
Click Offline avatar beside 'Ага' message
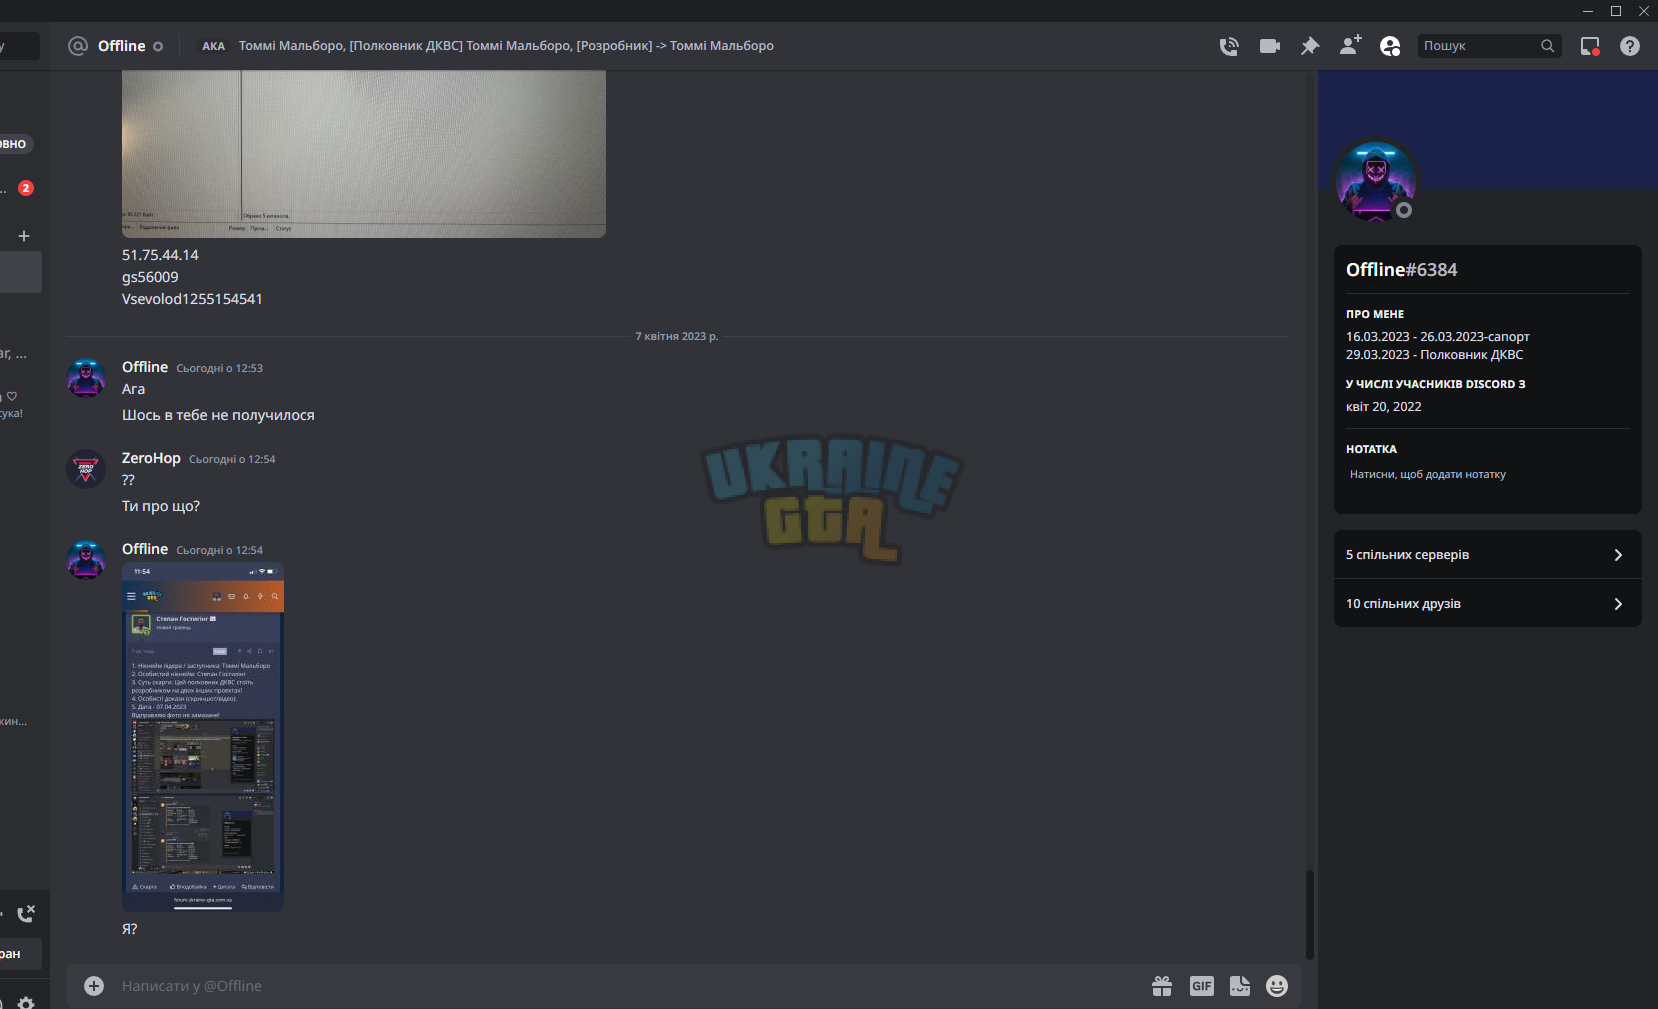pyautogui.click(x=86, y=378)
